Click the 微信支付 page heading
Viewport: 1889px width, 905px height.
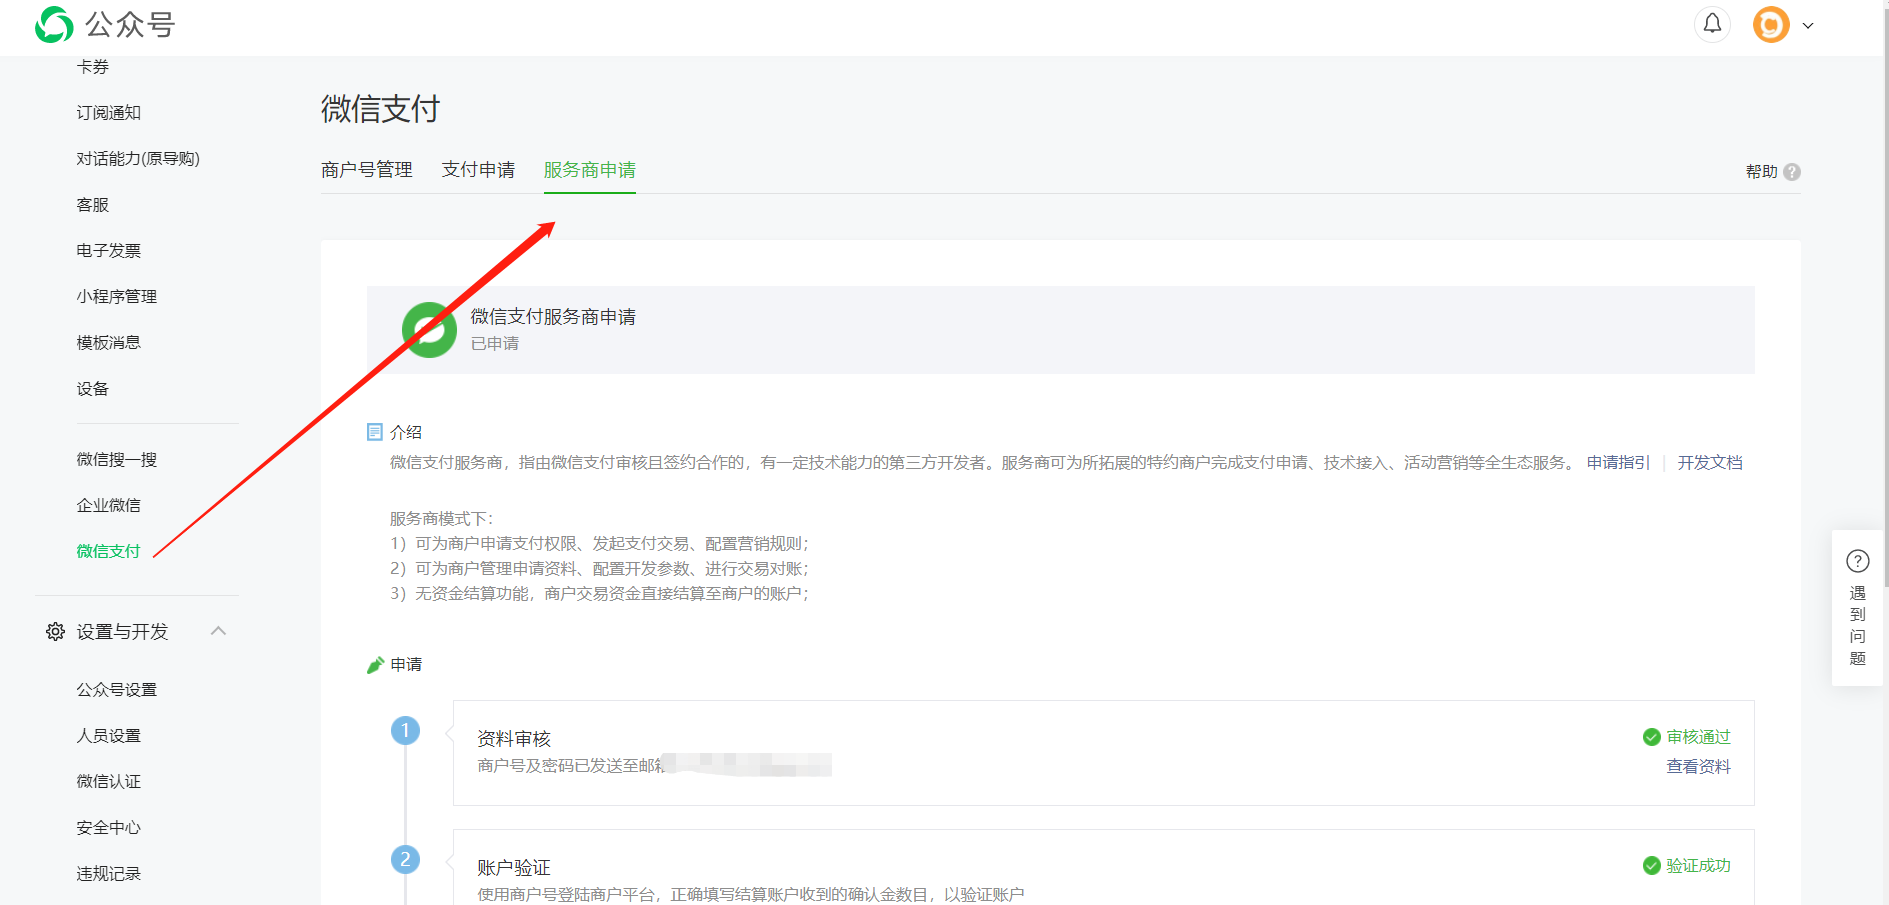[x=380, y=109]
